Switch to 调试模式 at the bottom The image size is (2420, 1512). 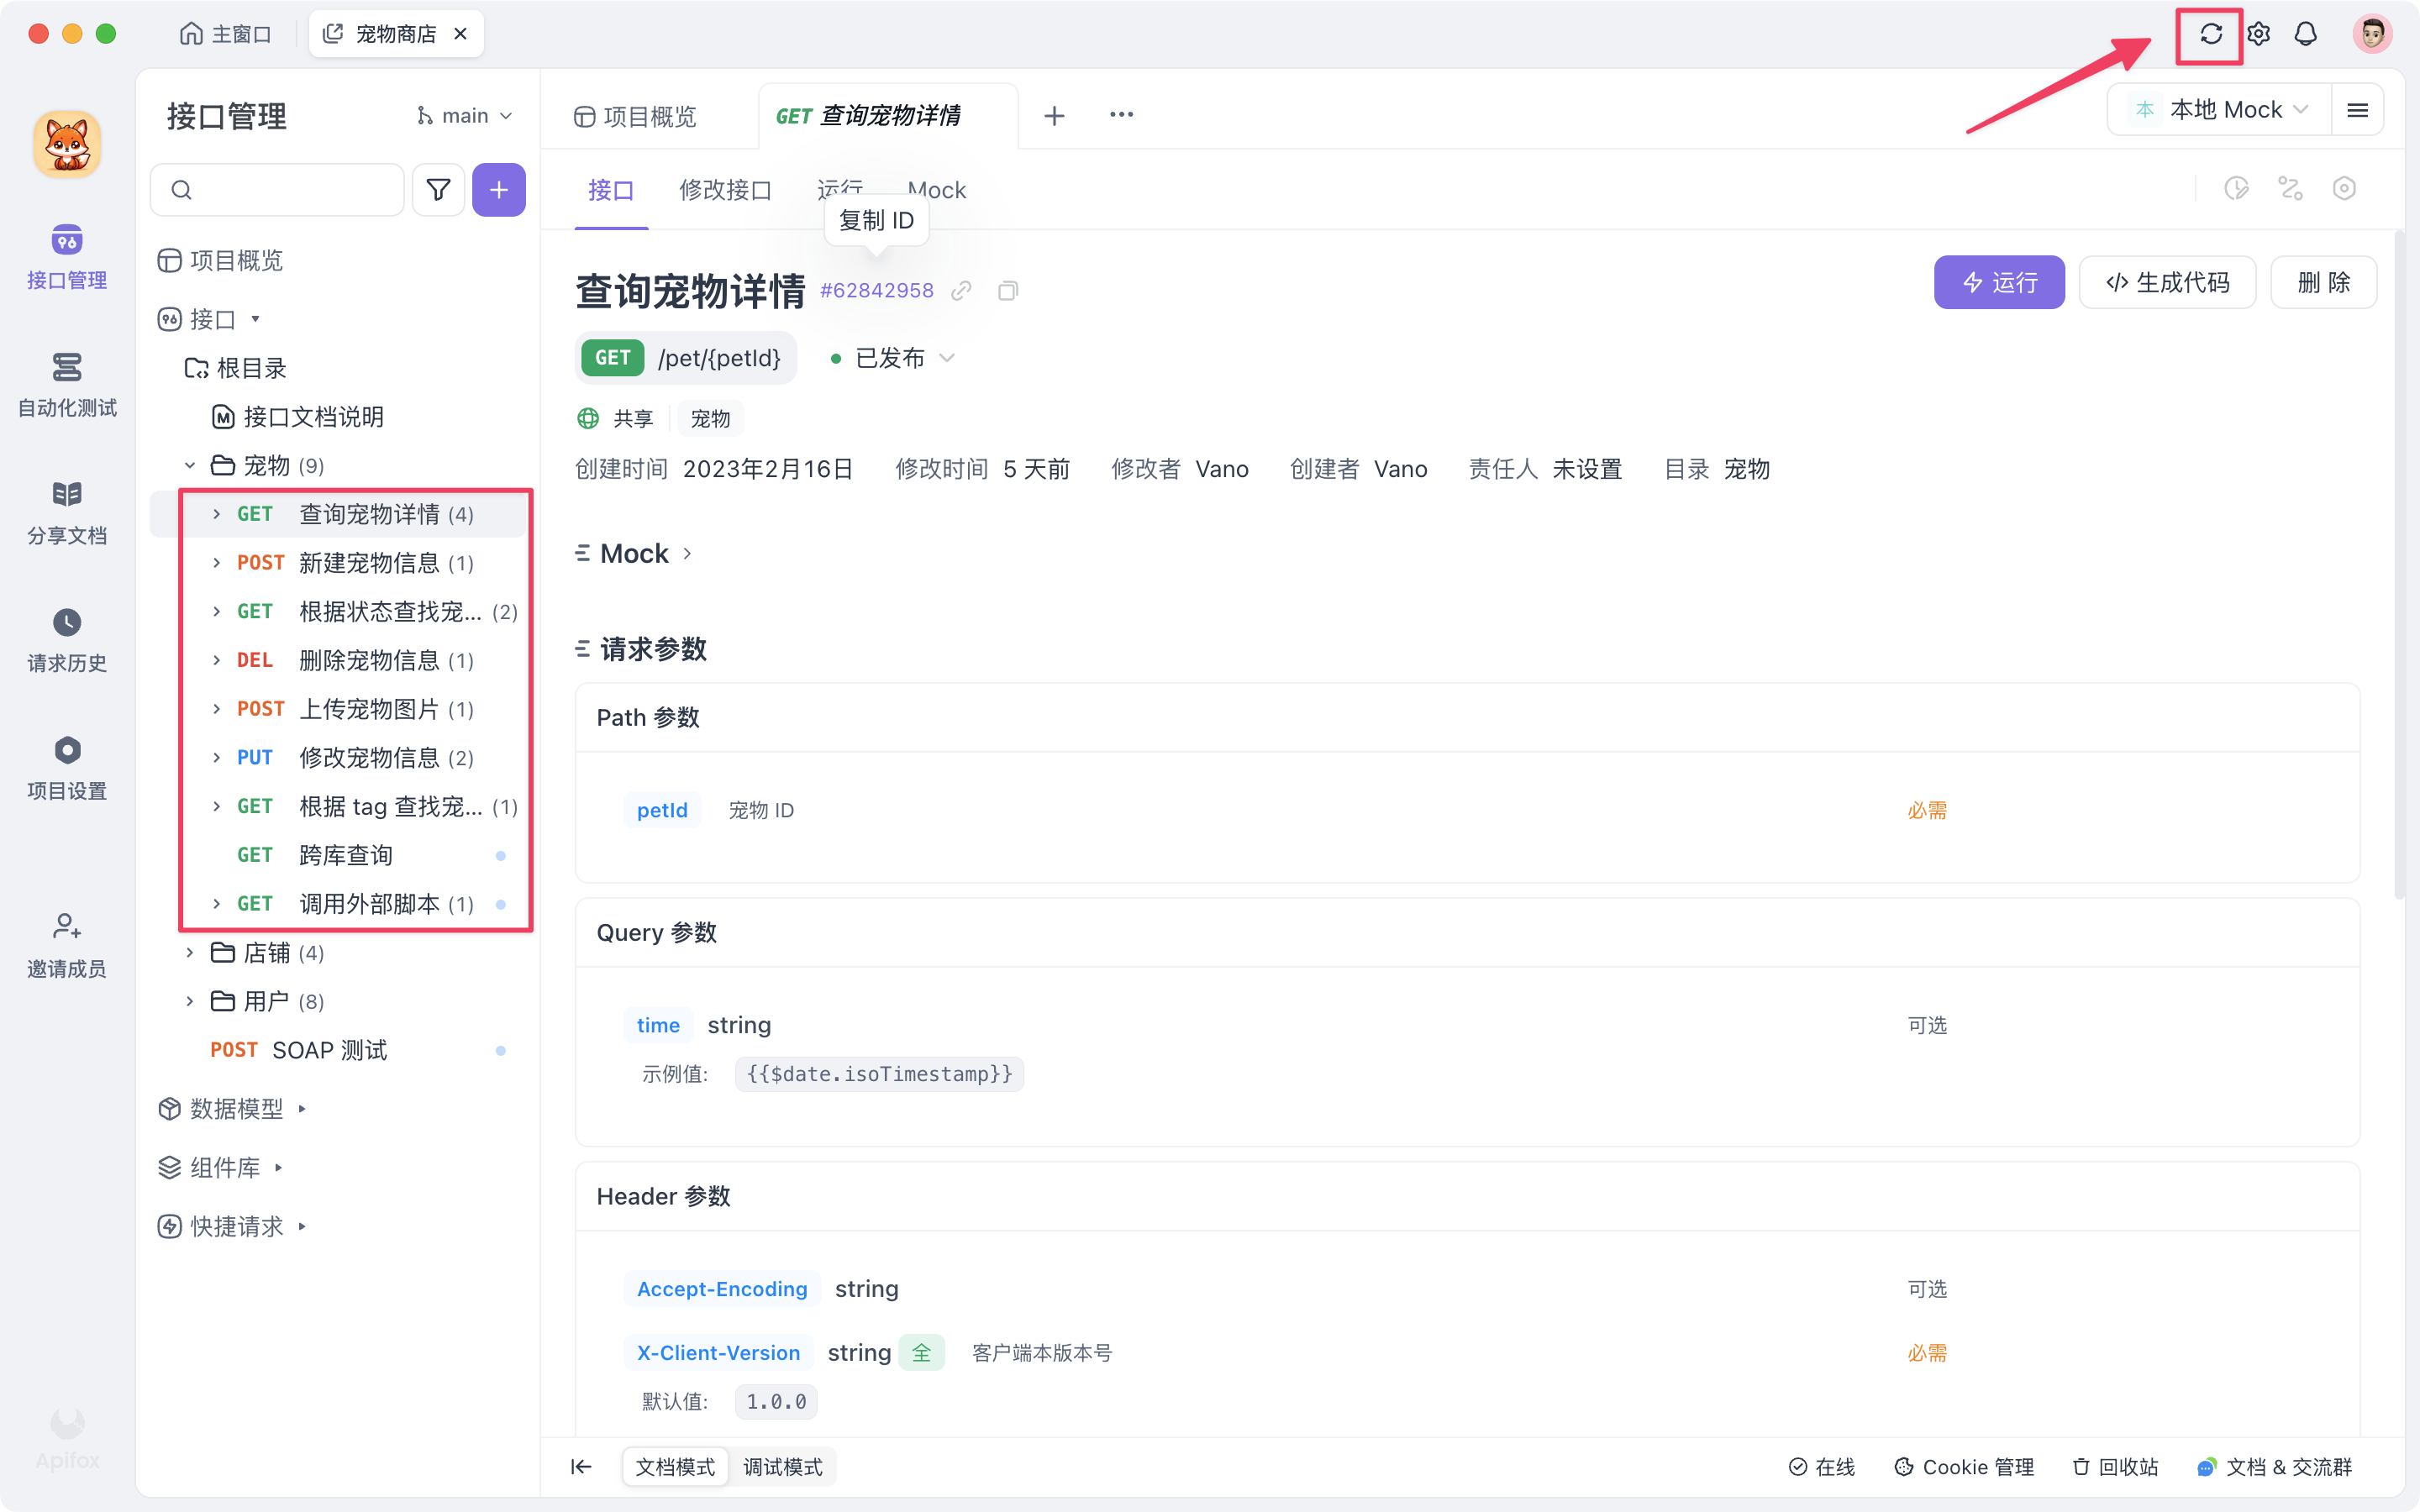[783, 1466]
